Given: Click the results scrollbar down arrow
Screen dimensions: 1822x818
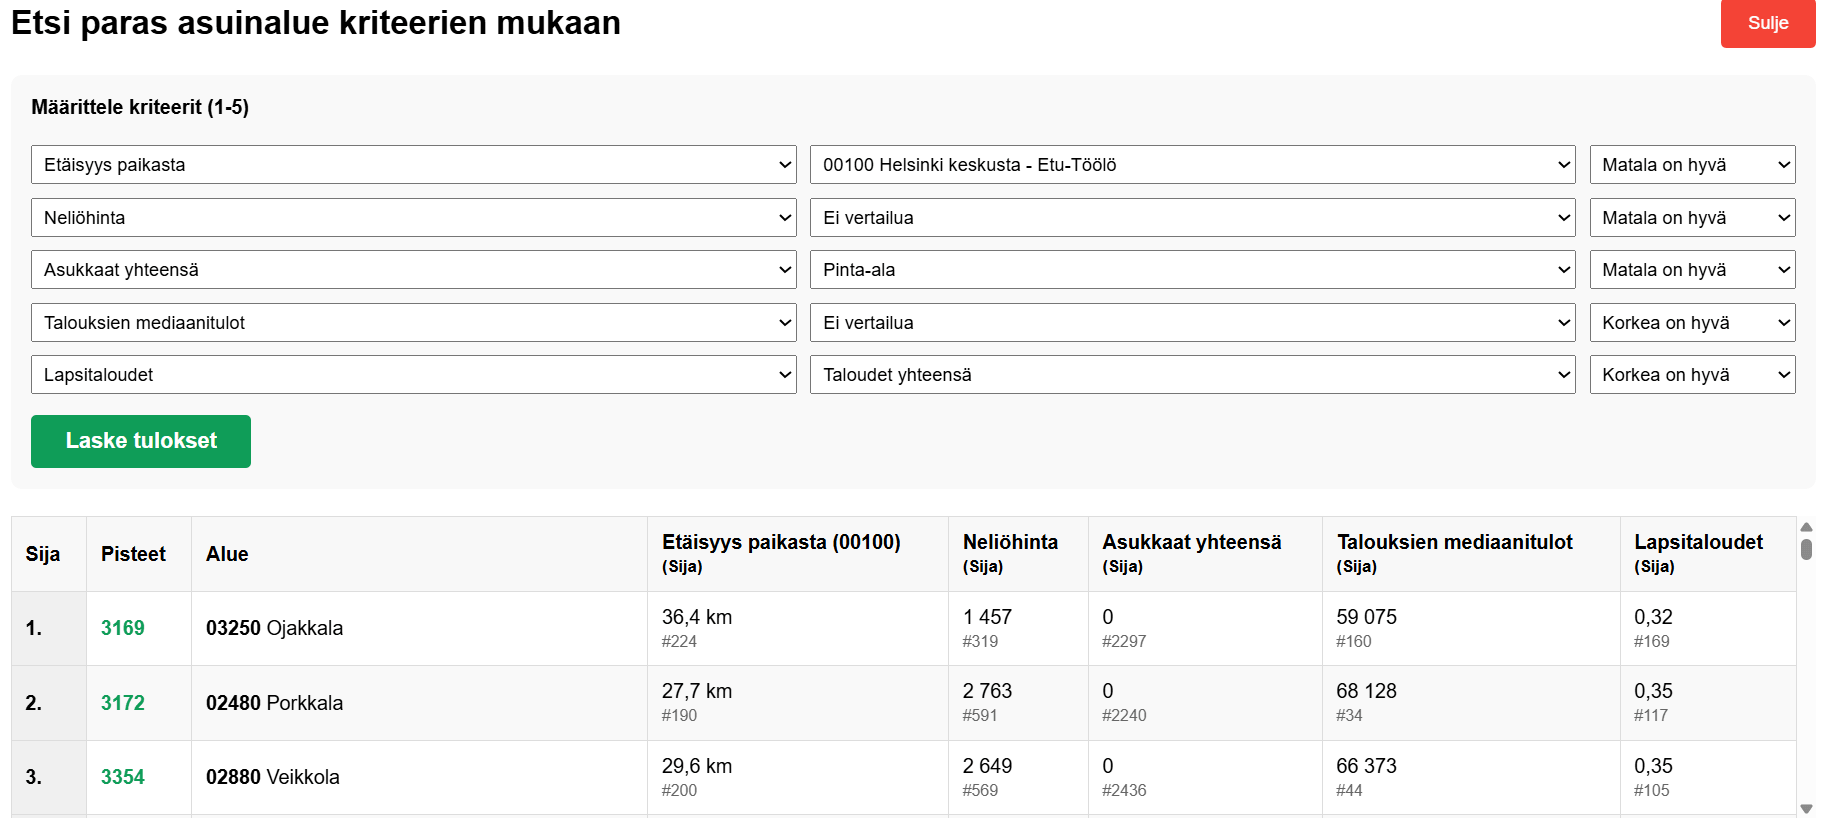Looking at the screenshot, I should 1806,809.
